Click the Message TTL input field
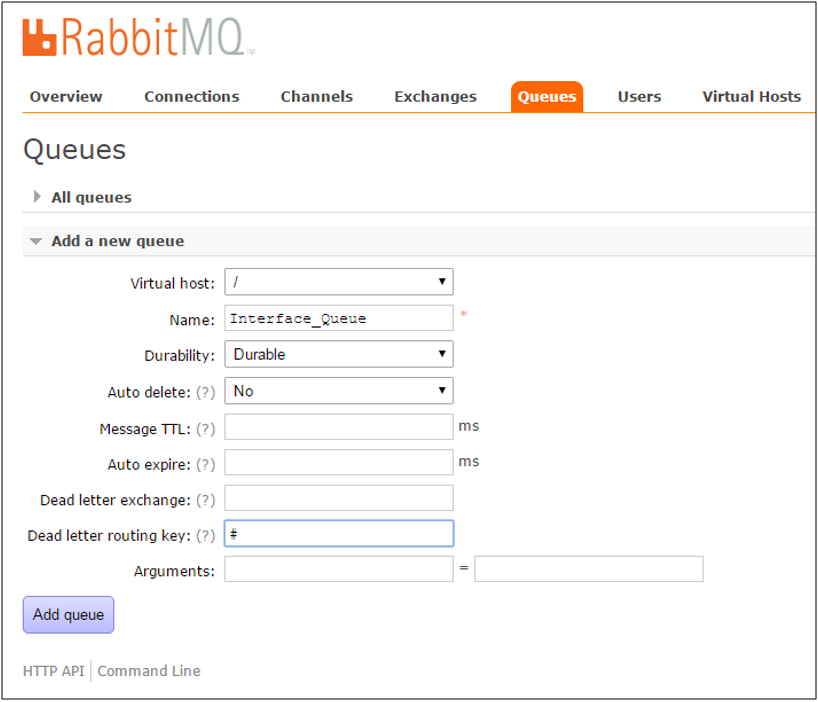Image resolution: width=818 pixels, height=702 pixels. point(339,427)
